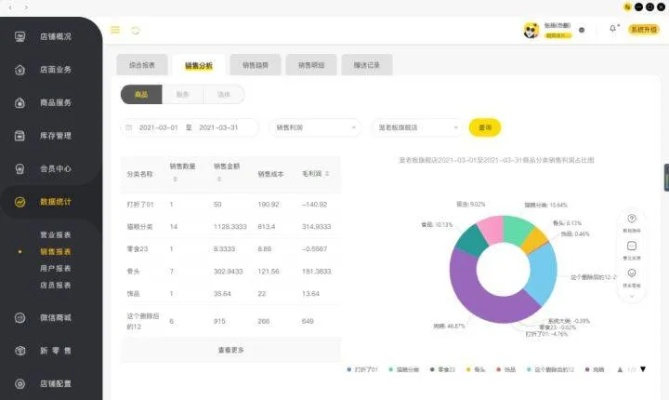Toggle sidebar with the hamburger menu icon

(115, 30)
